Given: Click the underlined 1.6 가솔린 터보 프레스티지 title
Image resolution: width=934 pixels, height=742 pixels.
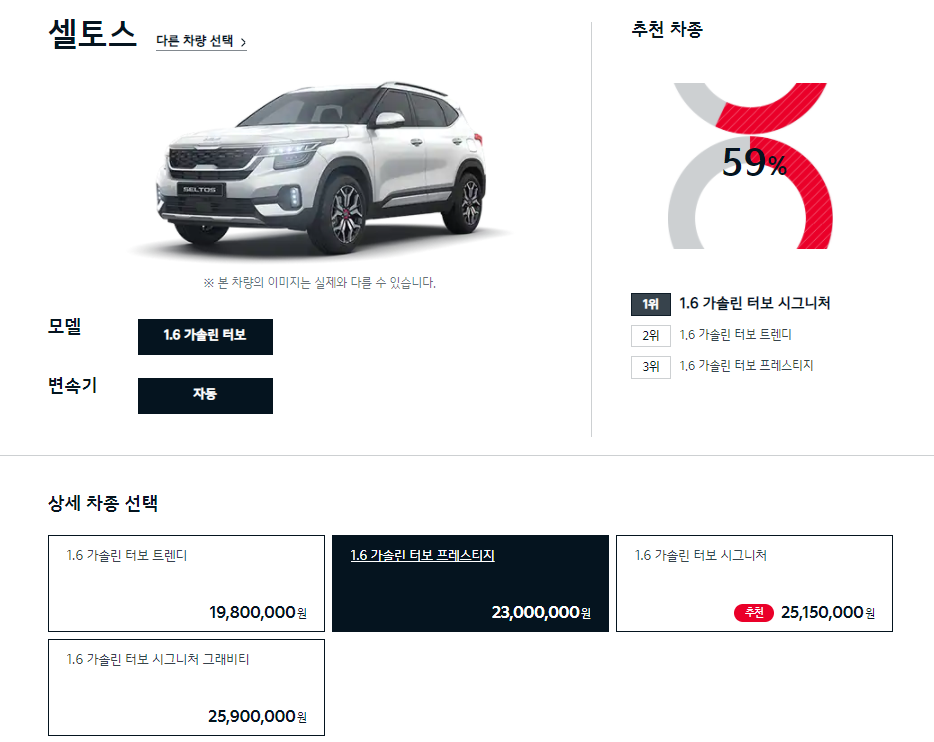Looking at the screenshot, I should 422,556.
